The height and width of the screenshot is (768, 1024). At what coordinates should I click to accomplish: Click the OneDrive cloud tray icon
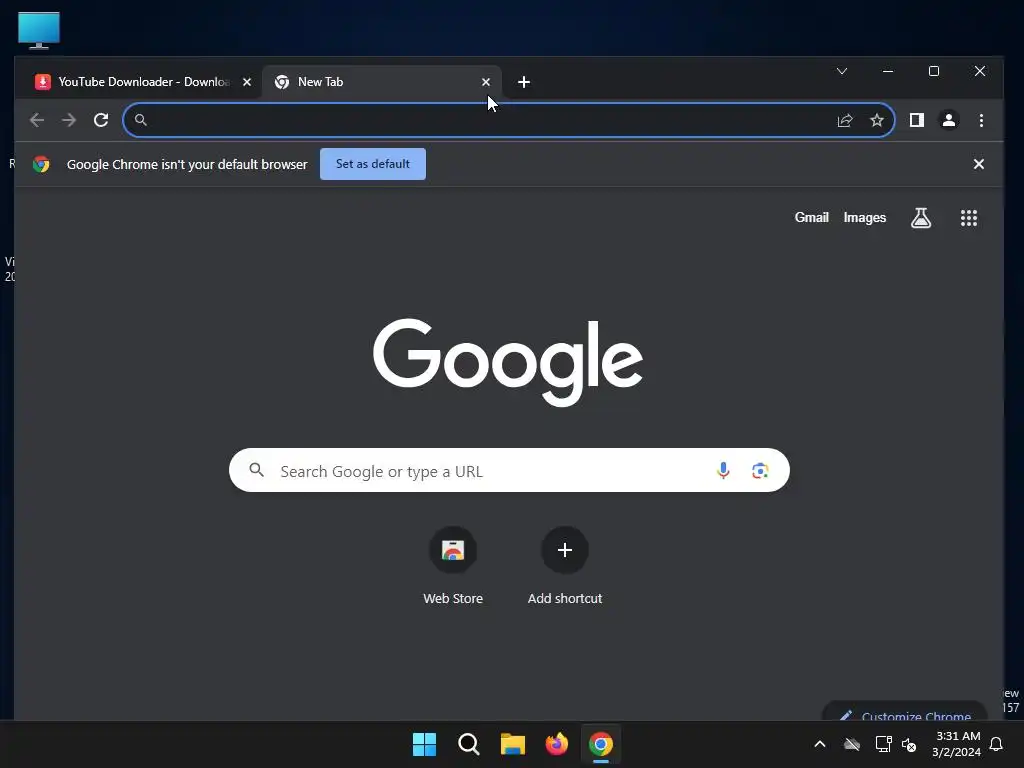coord(852,744)
